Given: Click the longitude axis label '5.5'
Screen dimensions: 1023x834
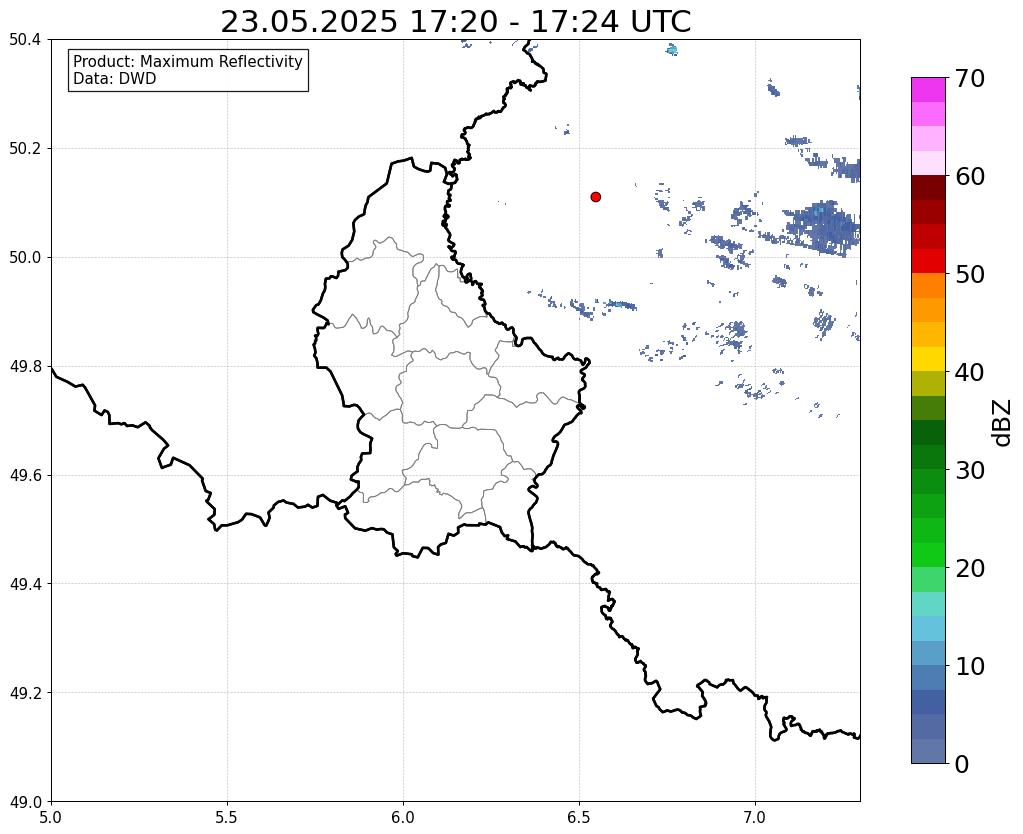Looking at the screenshot, I should [x=227, y=818].
